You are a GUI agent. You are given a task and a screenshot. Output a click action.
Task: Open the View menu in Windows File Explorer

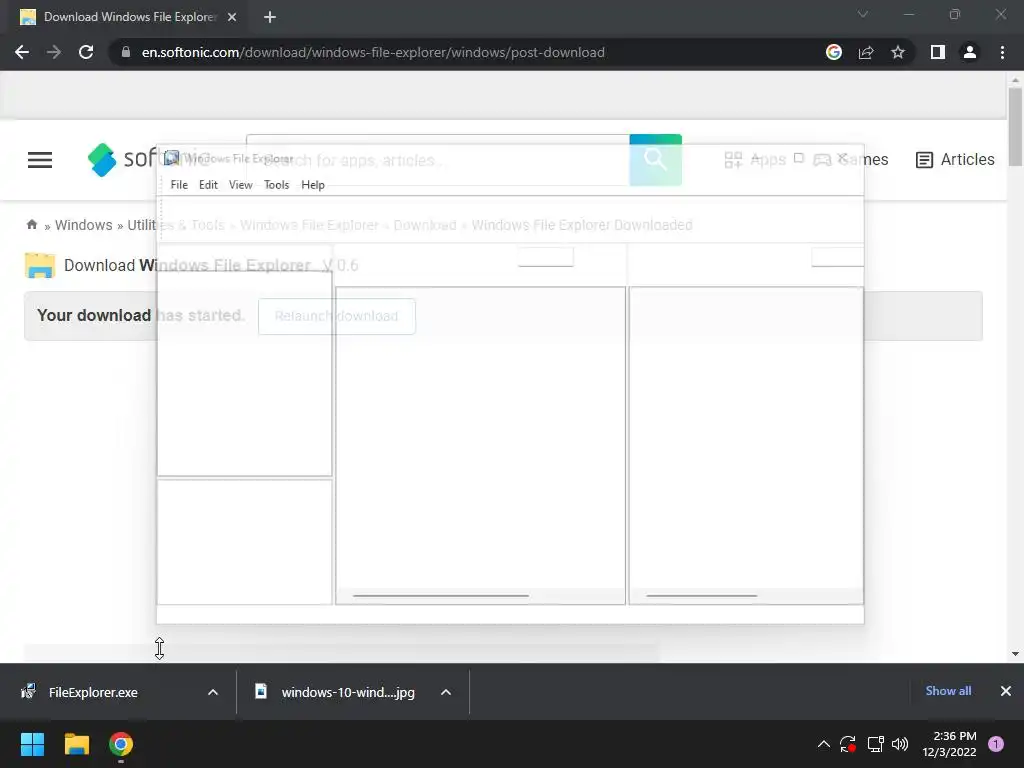click(x=240, y=185)
